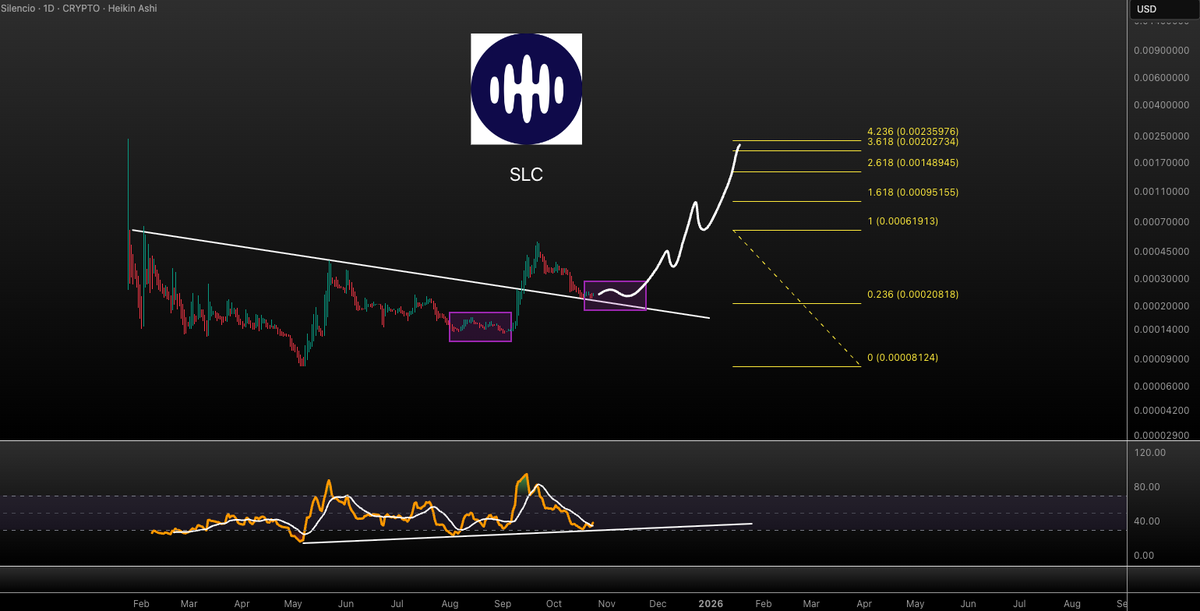The height and width of the screenshot is (611, 1200).
Task: Click price axis value 0.00070000
Action: 1162,221
